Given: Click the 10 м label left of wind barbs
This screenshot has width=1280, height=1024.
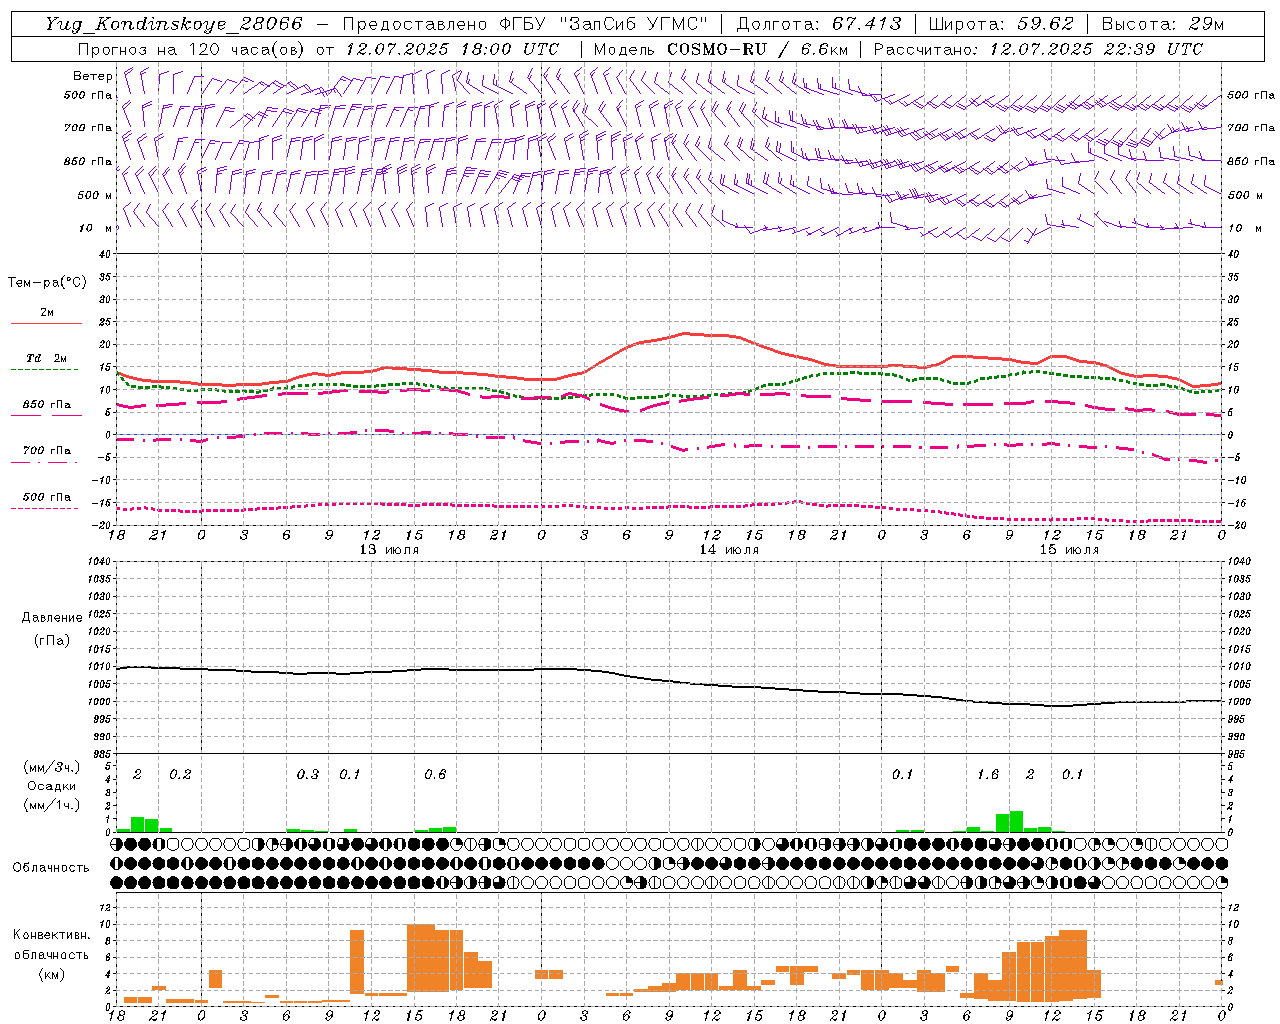Looking at the screenshot, I should pos(96,228).
